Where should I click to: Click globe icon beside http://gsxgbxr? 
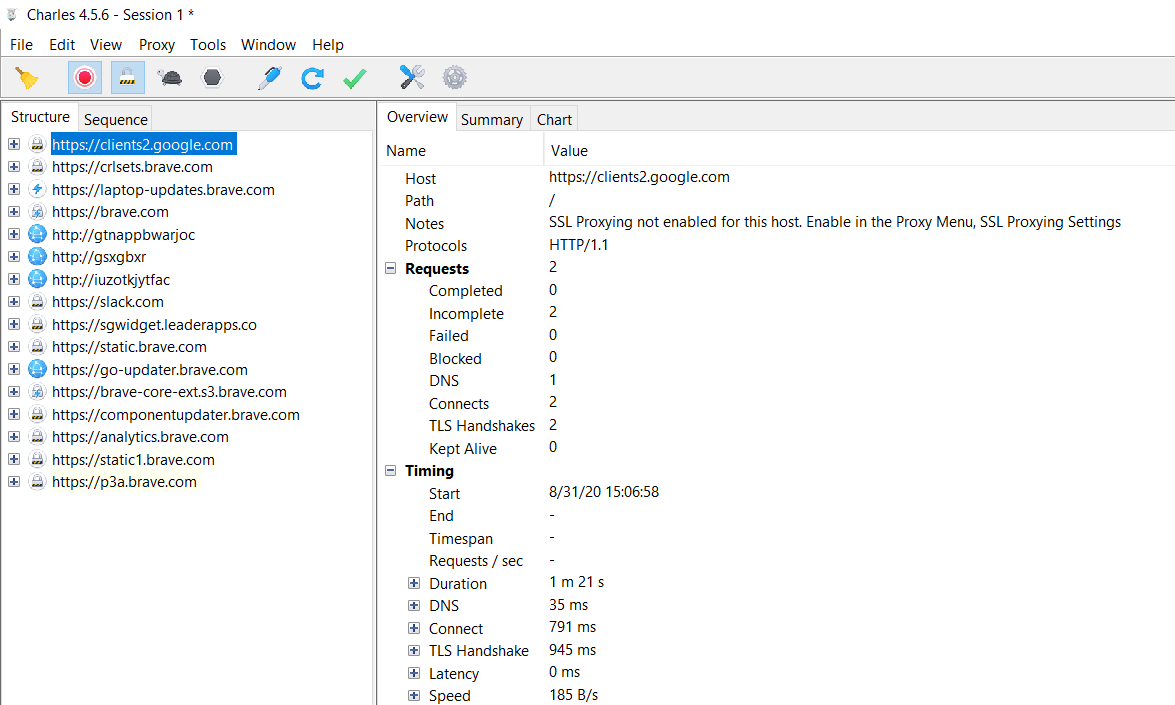(x=37, y=256)
